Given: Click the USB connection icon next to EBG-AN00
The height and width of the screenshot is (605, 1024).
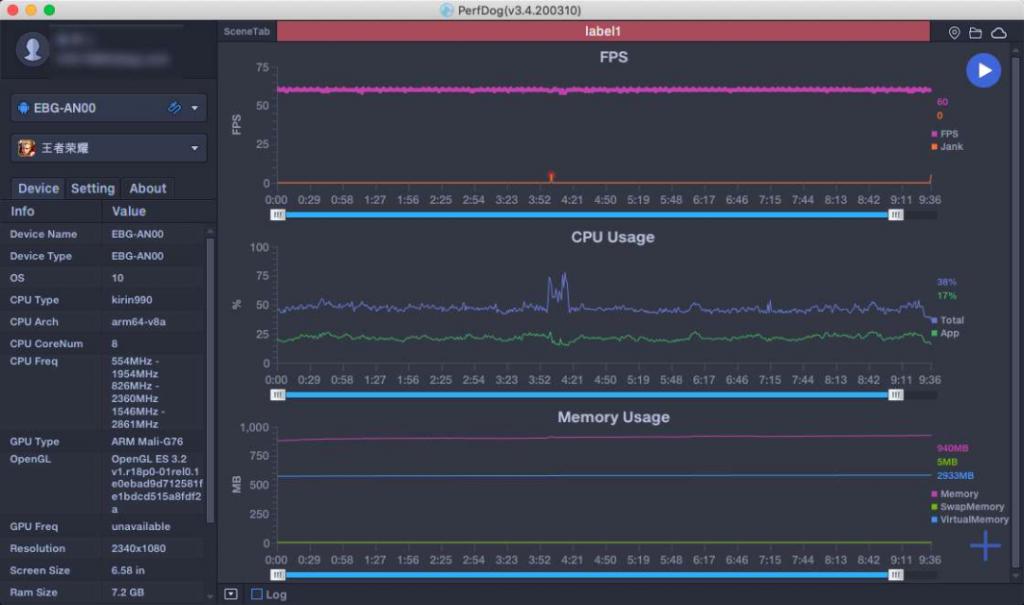Looking at the screenshot, I should 174,107.
